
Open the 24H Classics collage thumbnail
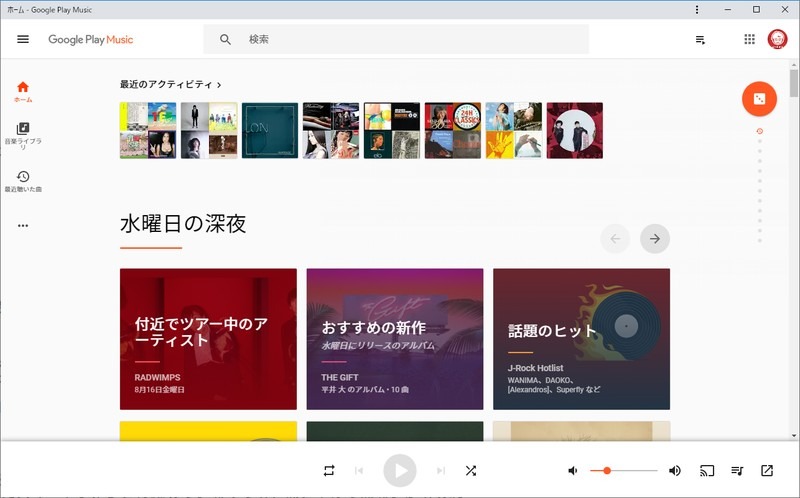pyautogui.click(x=453, y=130)
